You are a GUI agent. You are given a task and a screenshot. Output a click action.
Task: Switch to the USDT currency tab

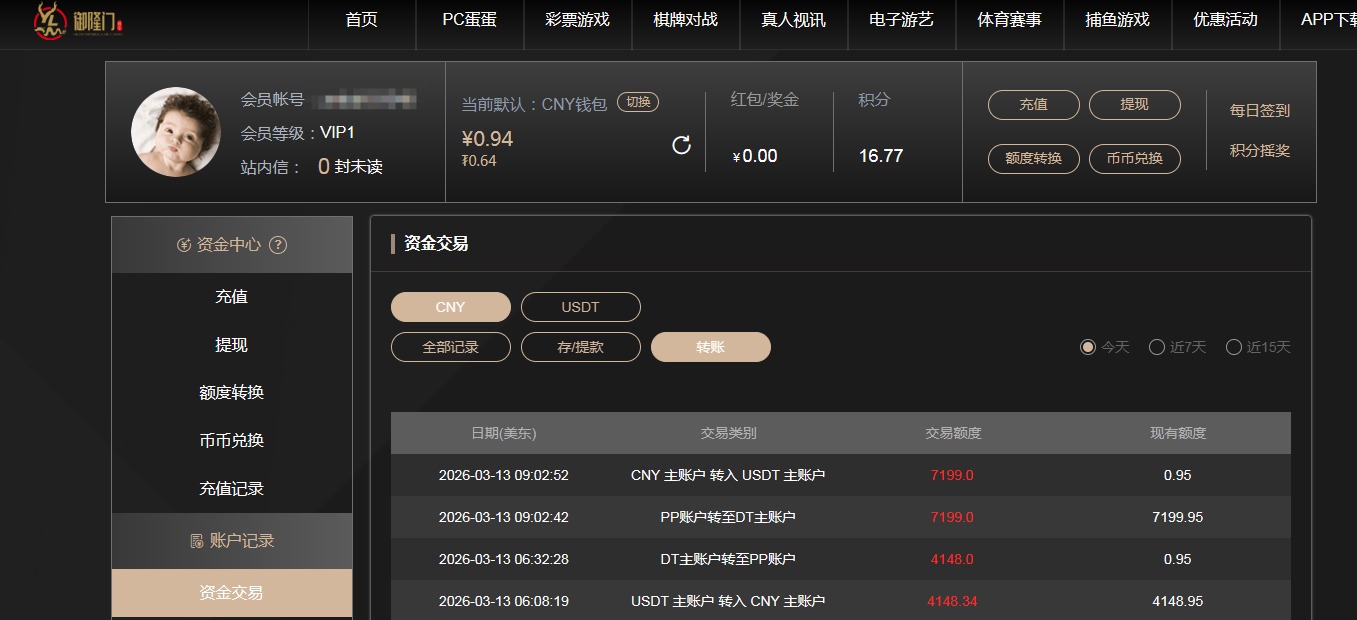pos(581,307)
